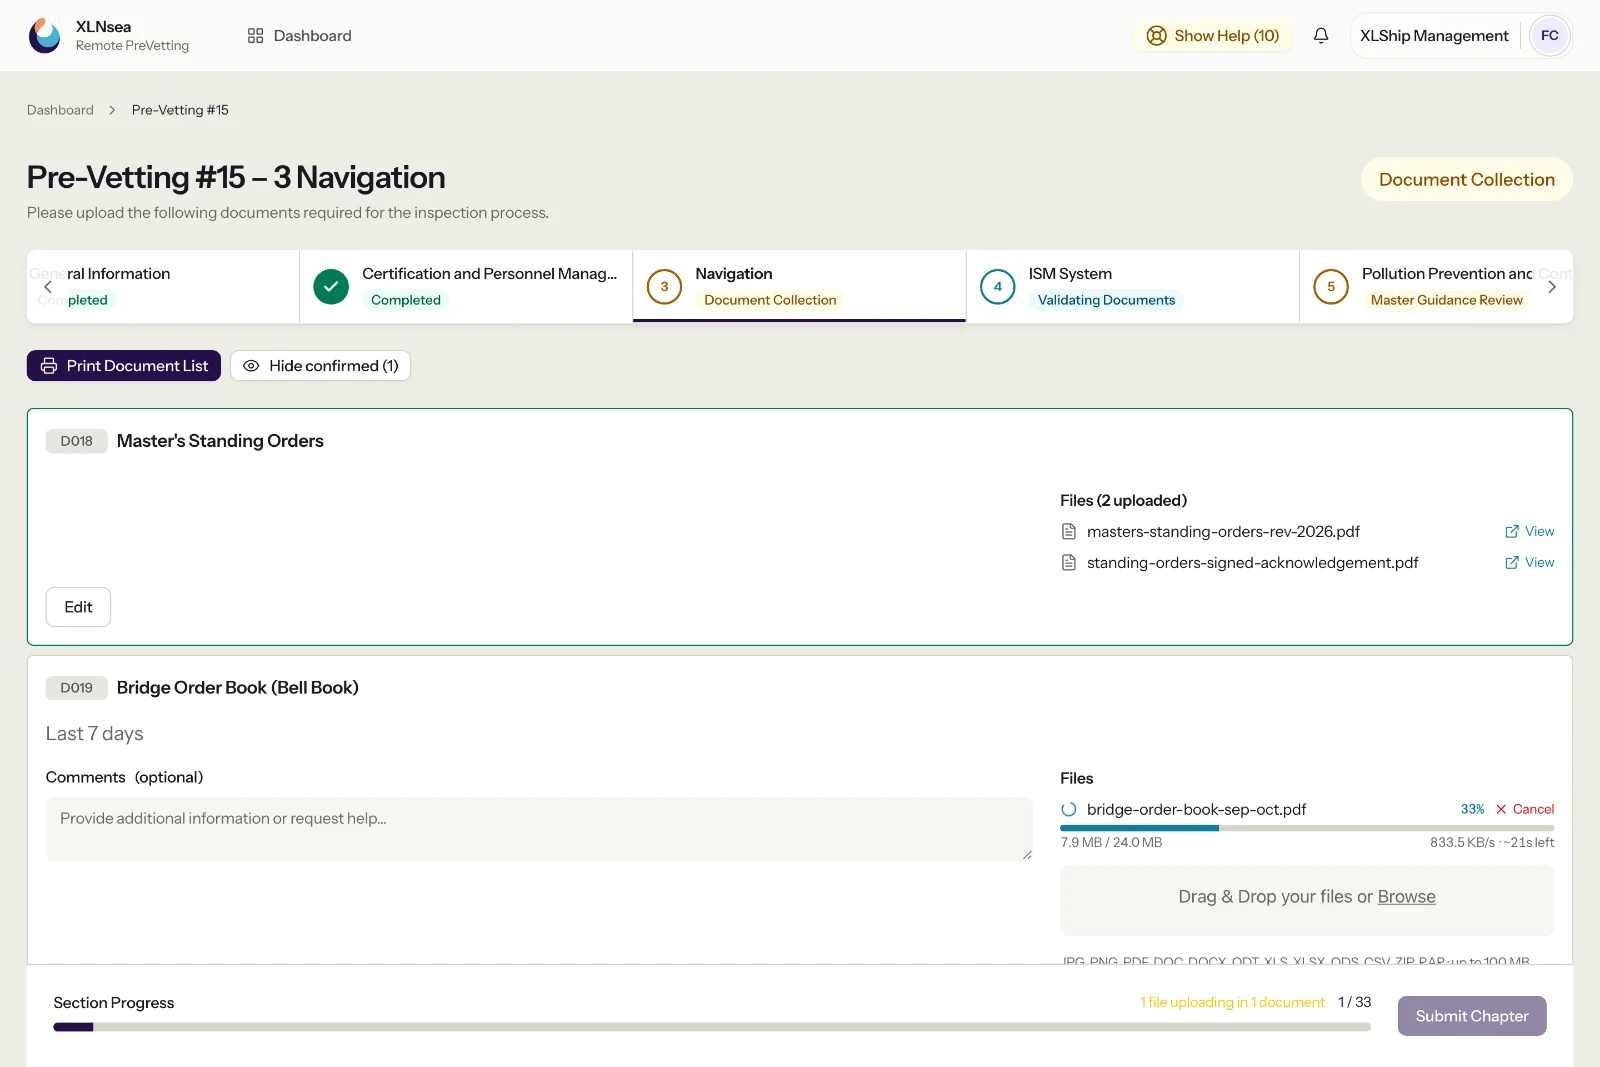Open the FC user avatar
Viewport: 1600px width, 1067px height.
tap(1549, 36)
